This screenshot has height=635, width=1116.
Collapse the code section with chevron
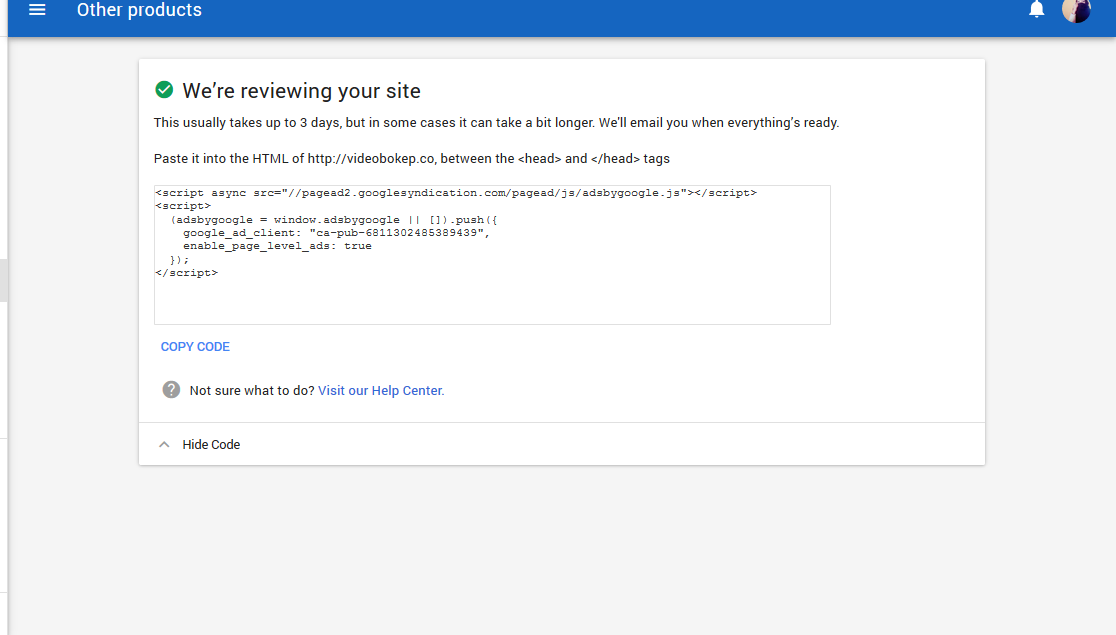[x=164, y=444]
